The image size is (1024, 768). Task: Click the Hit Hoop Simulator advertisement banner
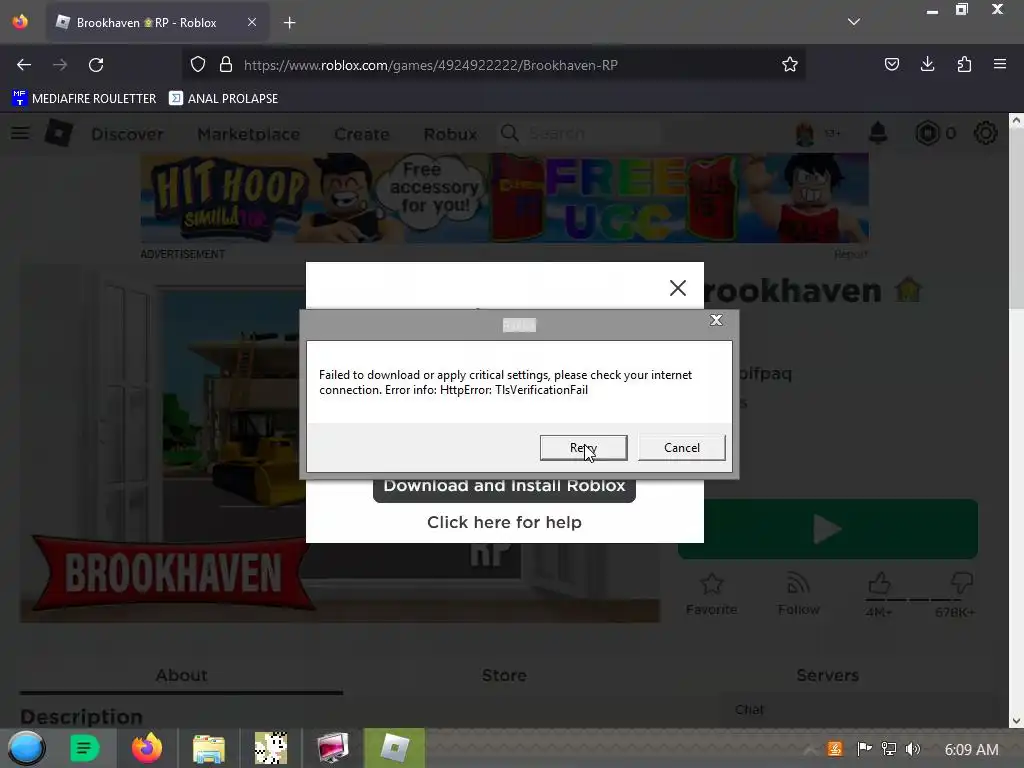coord(504,198)
